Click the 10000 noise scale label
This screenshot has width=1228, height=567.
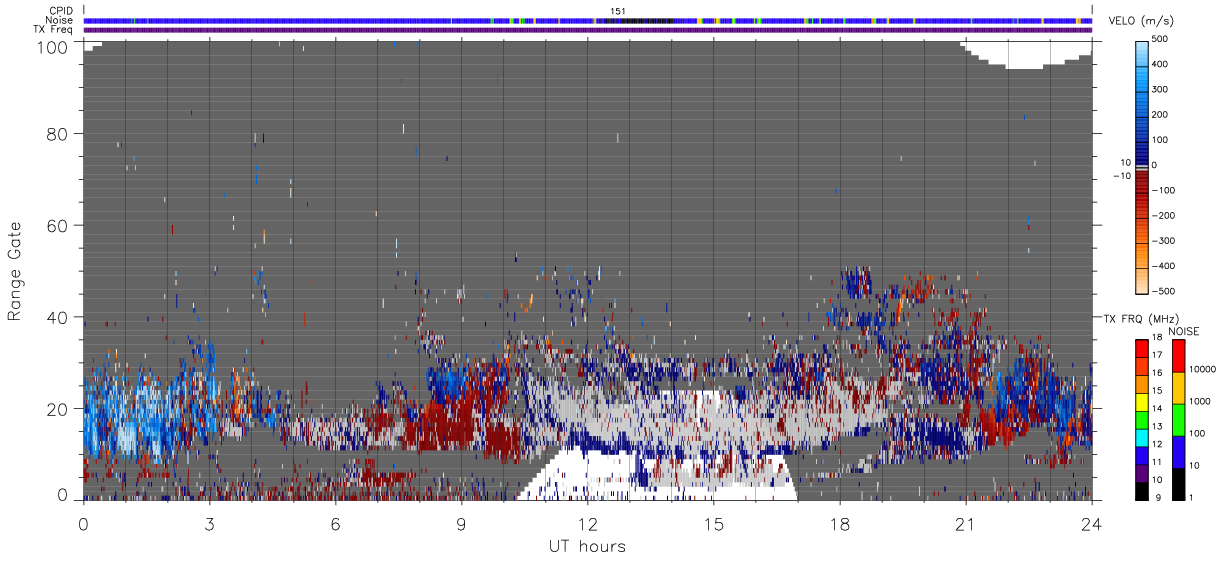1202,369
